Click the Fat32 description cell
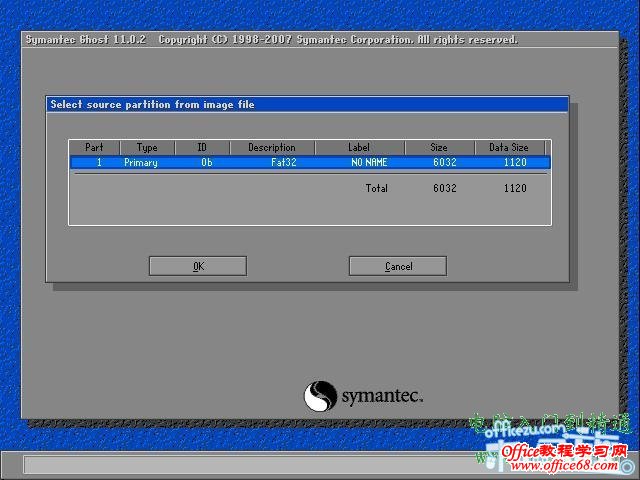 [284, 162]
